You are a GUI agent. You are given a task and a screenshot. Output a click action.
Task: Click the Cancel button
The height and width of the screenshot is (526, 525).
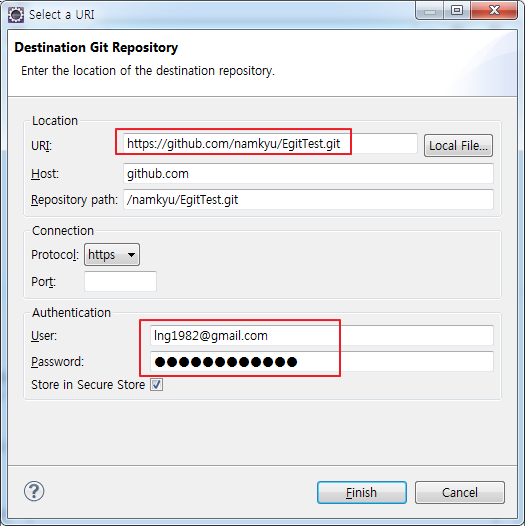(460, 493)
